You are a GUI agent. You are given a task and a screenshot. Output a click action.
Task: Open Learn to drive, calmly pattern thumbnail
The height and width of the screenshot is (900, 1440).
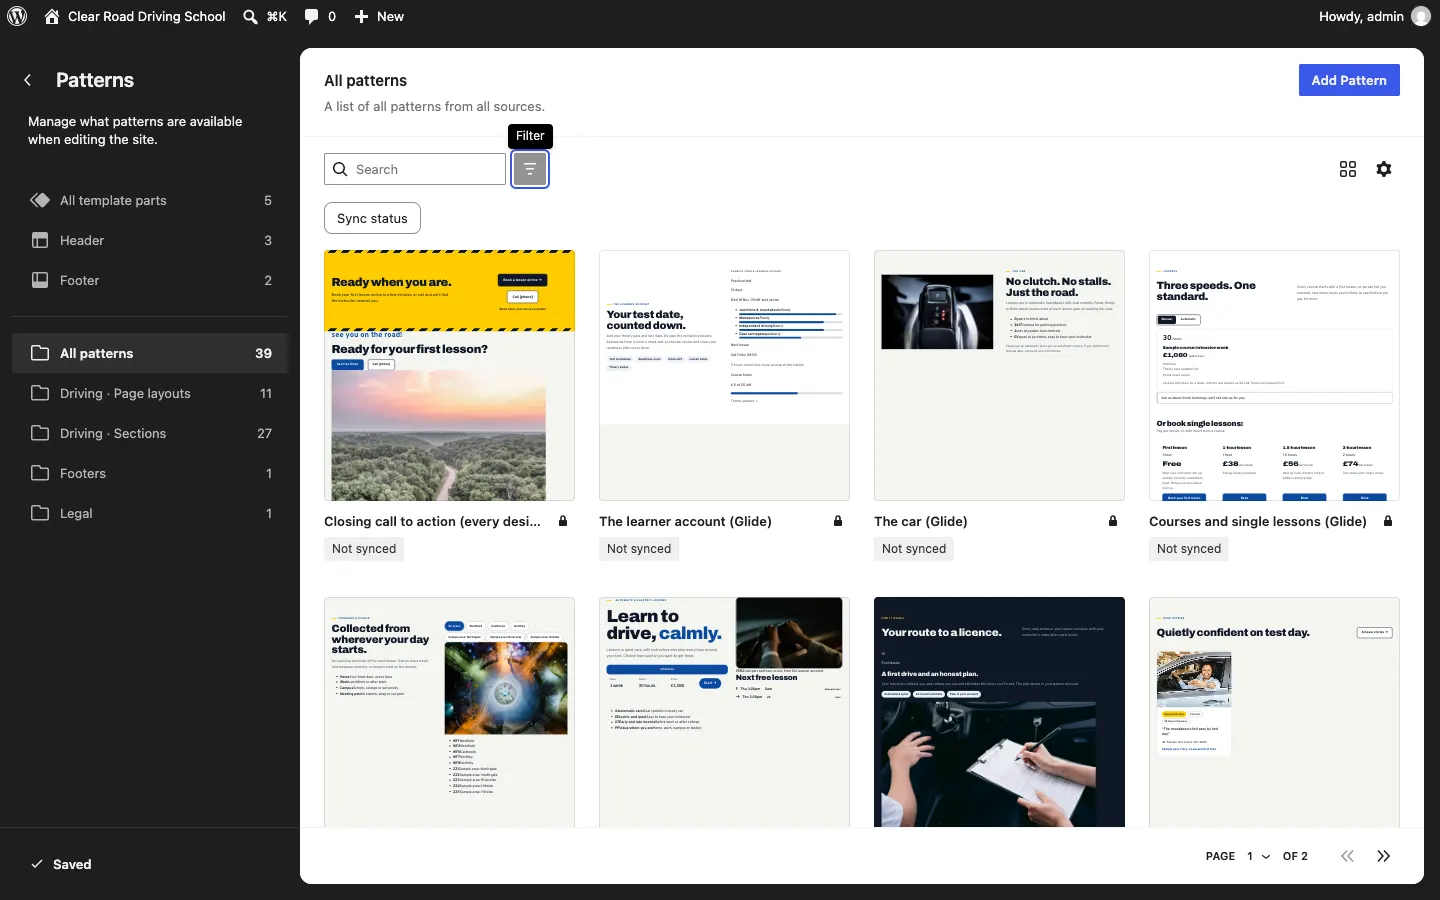click(x=724, y=712)
